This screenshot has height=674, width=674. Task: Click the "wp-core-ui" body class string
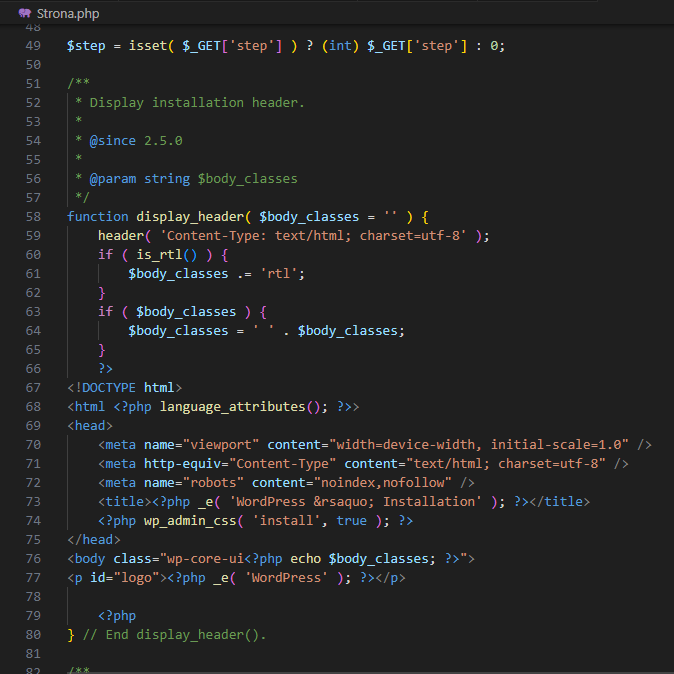click(197, 559)
